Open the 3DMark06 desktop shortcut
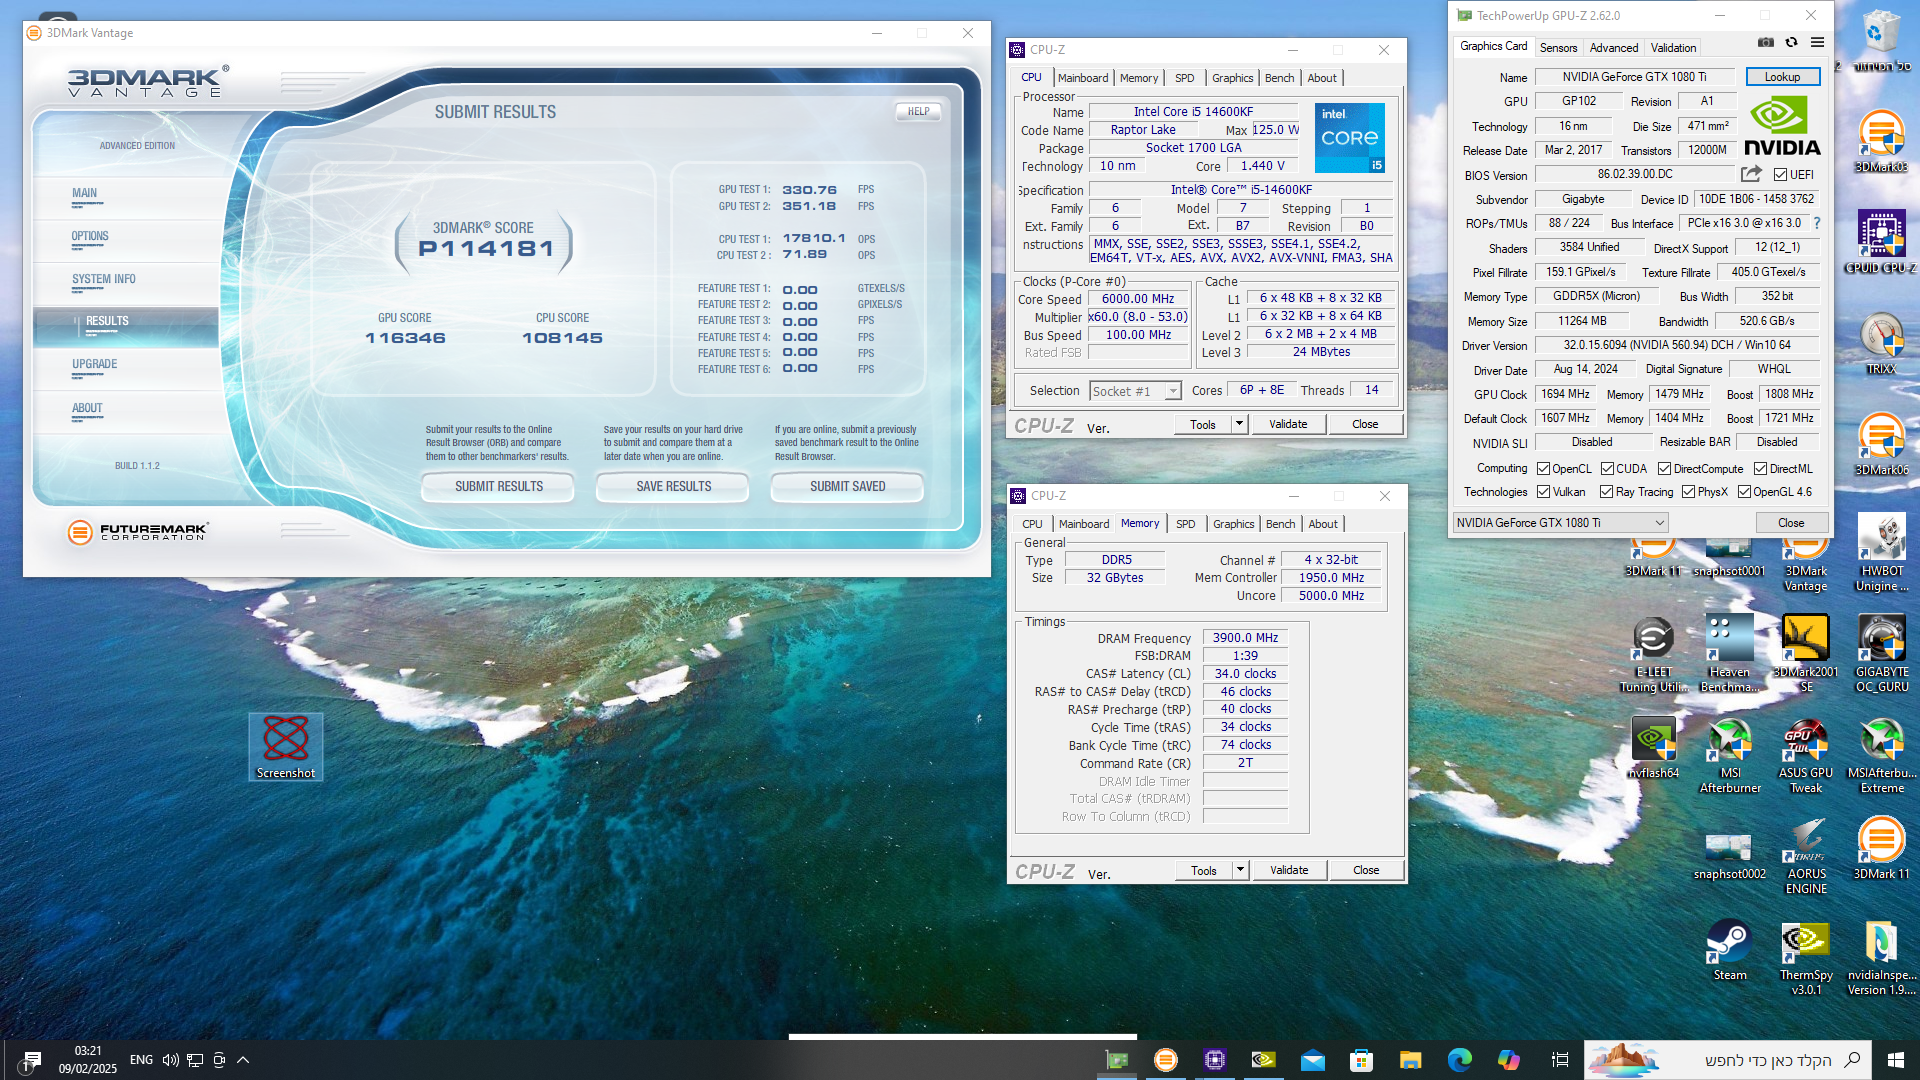 tap(1882, 444)
